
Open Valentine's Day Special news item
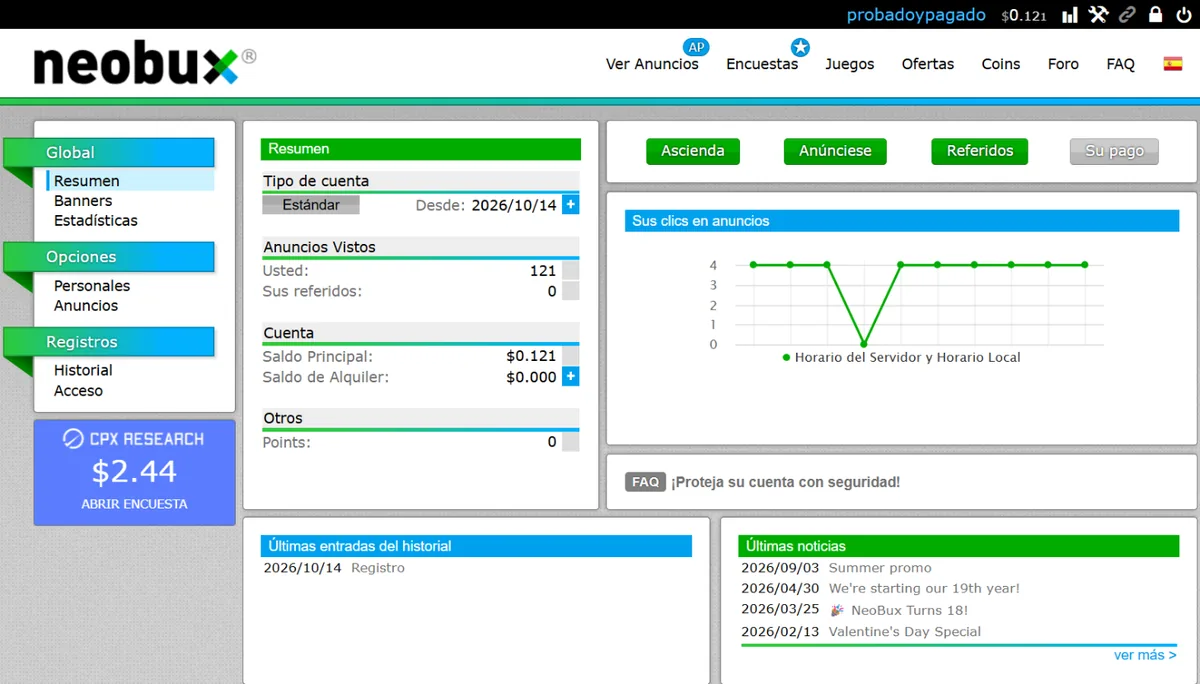pos(905,632)
